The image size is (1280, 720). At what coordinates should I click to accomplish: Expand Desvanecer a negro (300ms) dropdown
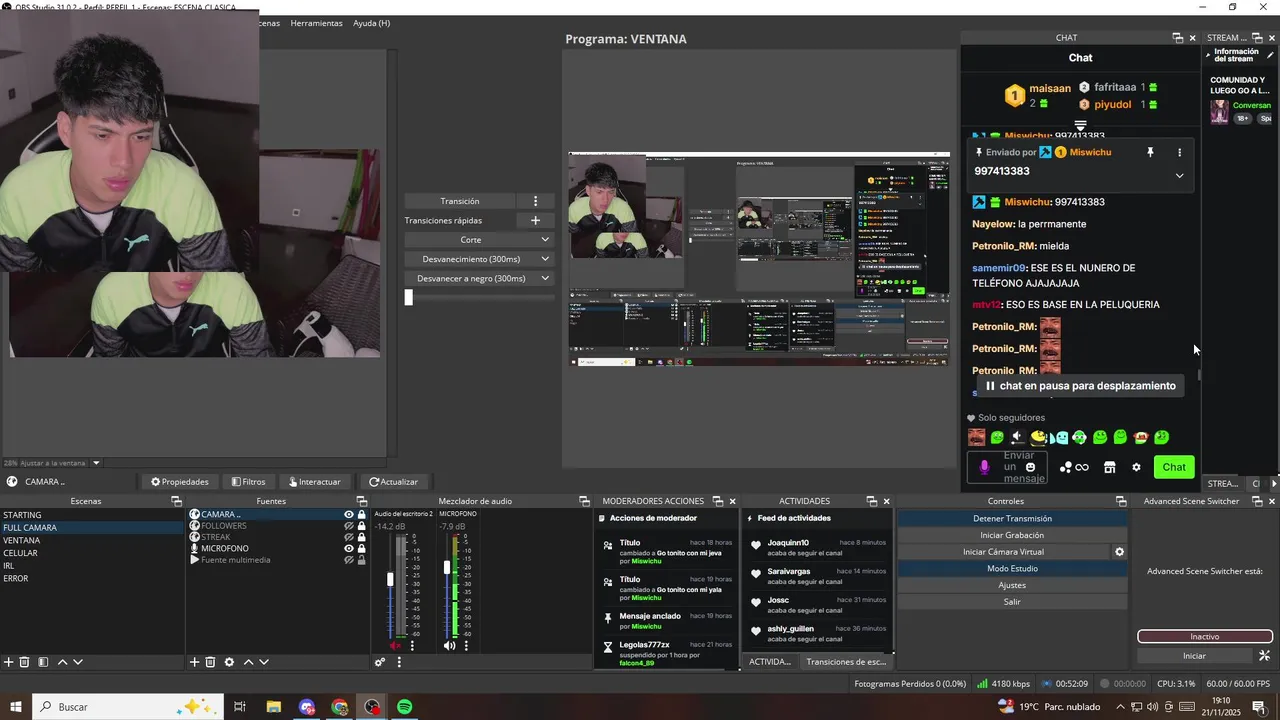tap(545, 278)
